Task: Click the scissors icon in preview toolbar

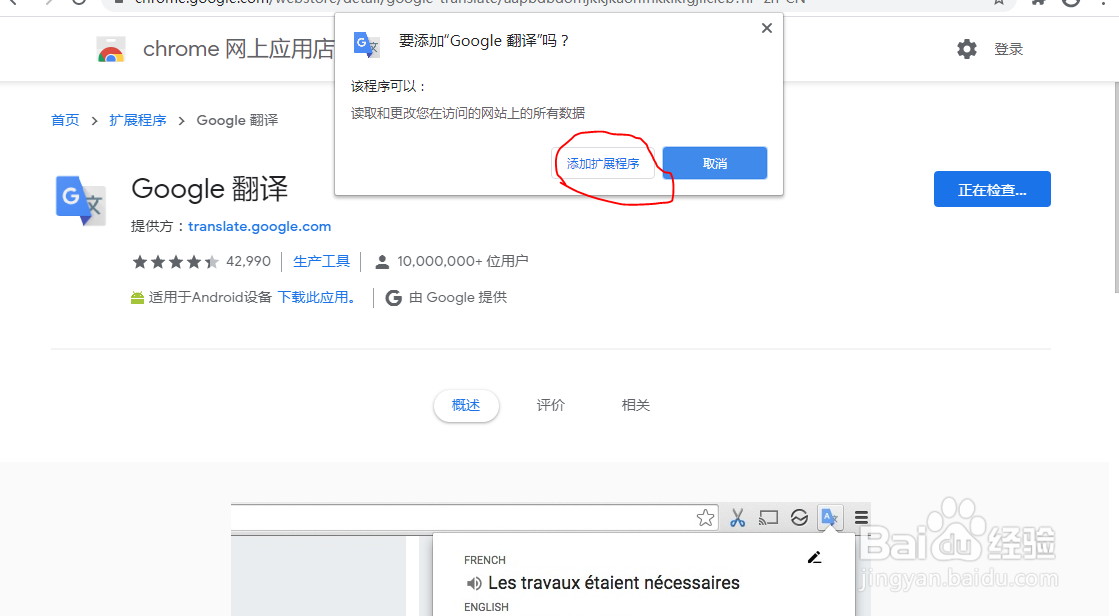Action: click(737, 517)
